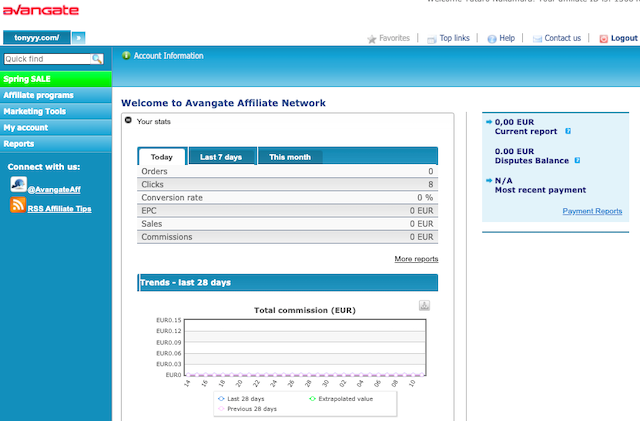Log out via the Logout link

(x=624, y=38)
